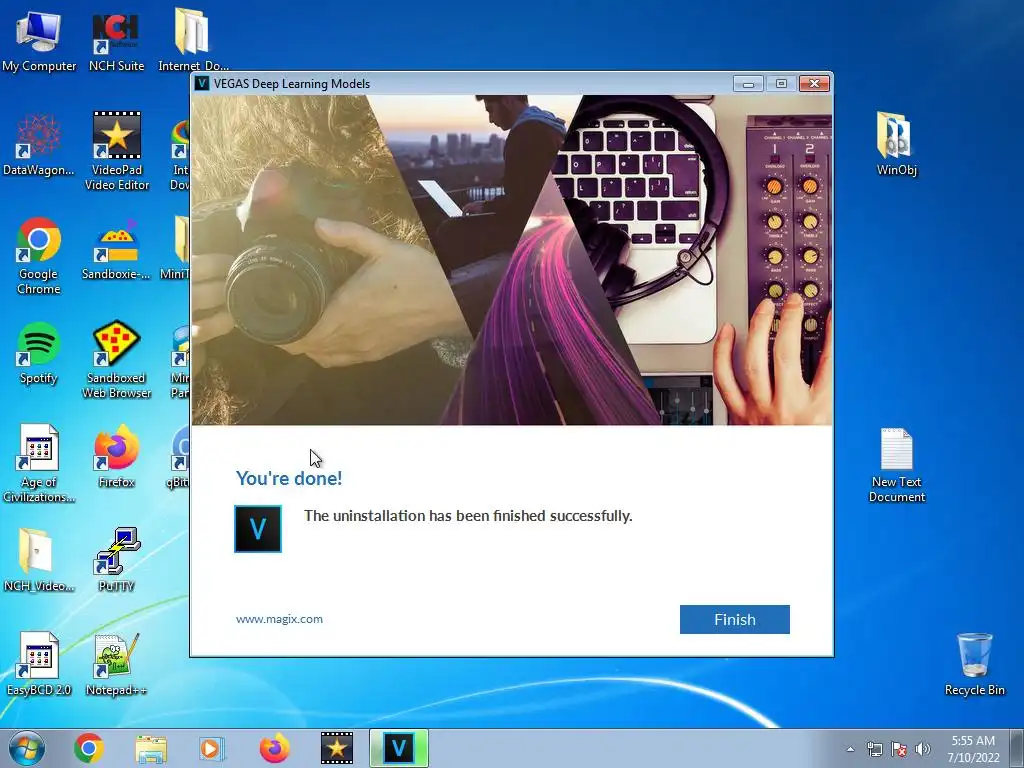Click the Finish button
The height and width of the screenshot is (768, 1024).
coord(735,619)
